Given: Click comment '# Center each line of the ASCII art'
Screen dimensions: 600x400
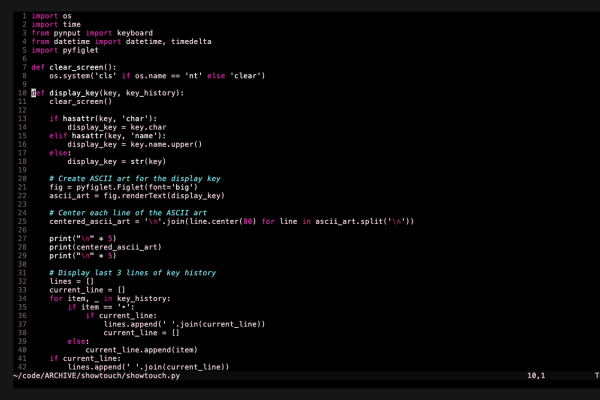Looking at the screenshot, I should (x=128, y=213).
